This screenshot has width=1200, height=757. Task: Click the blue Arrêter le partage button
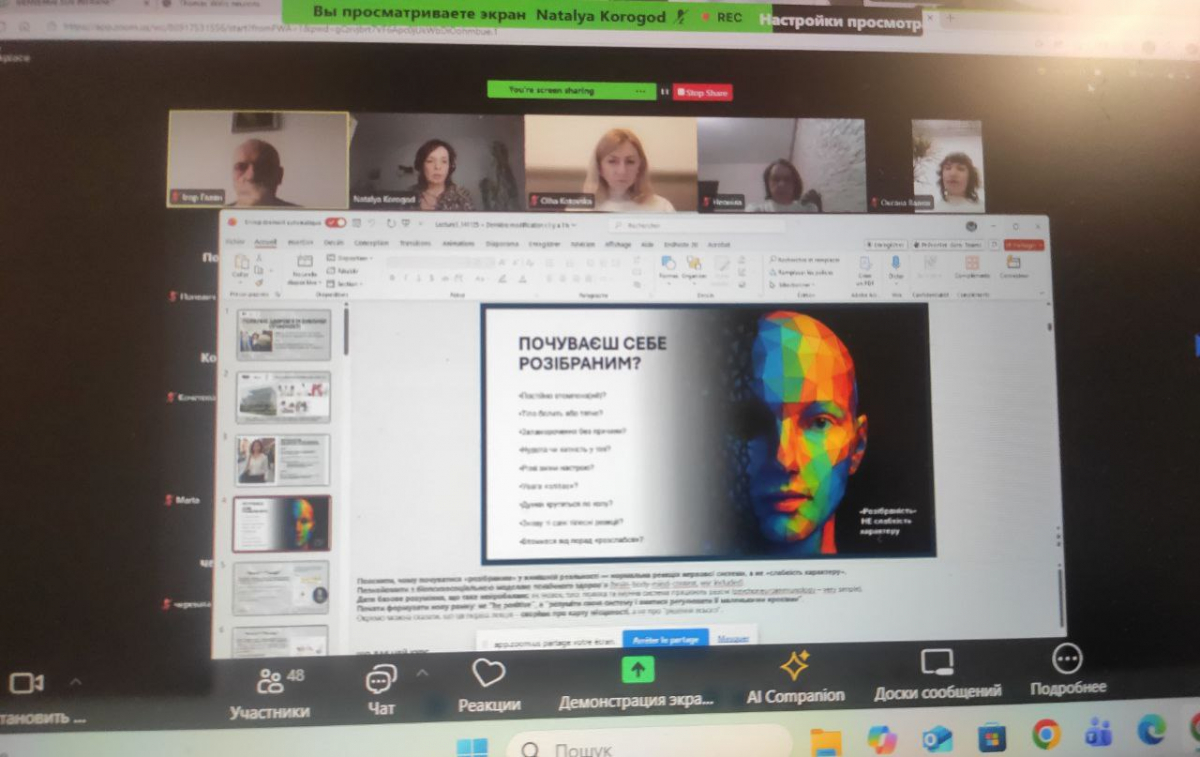click(x=665, y=638)
